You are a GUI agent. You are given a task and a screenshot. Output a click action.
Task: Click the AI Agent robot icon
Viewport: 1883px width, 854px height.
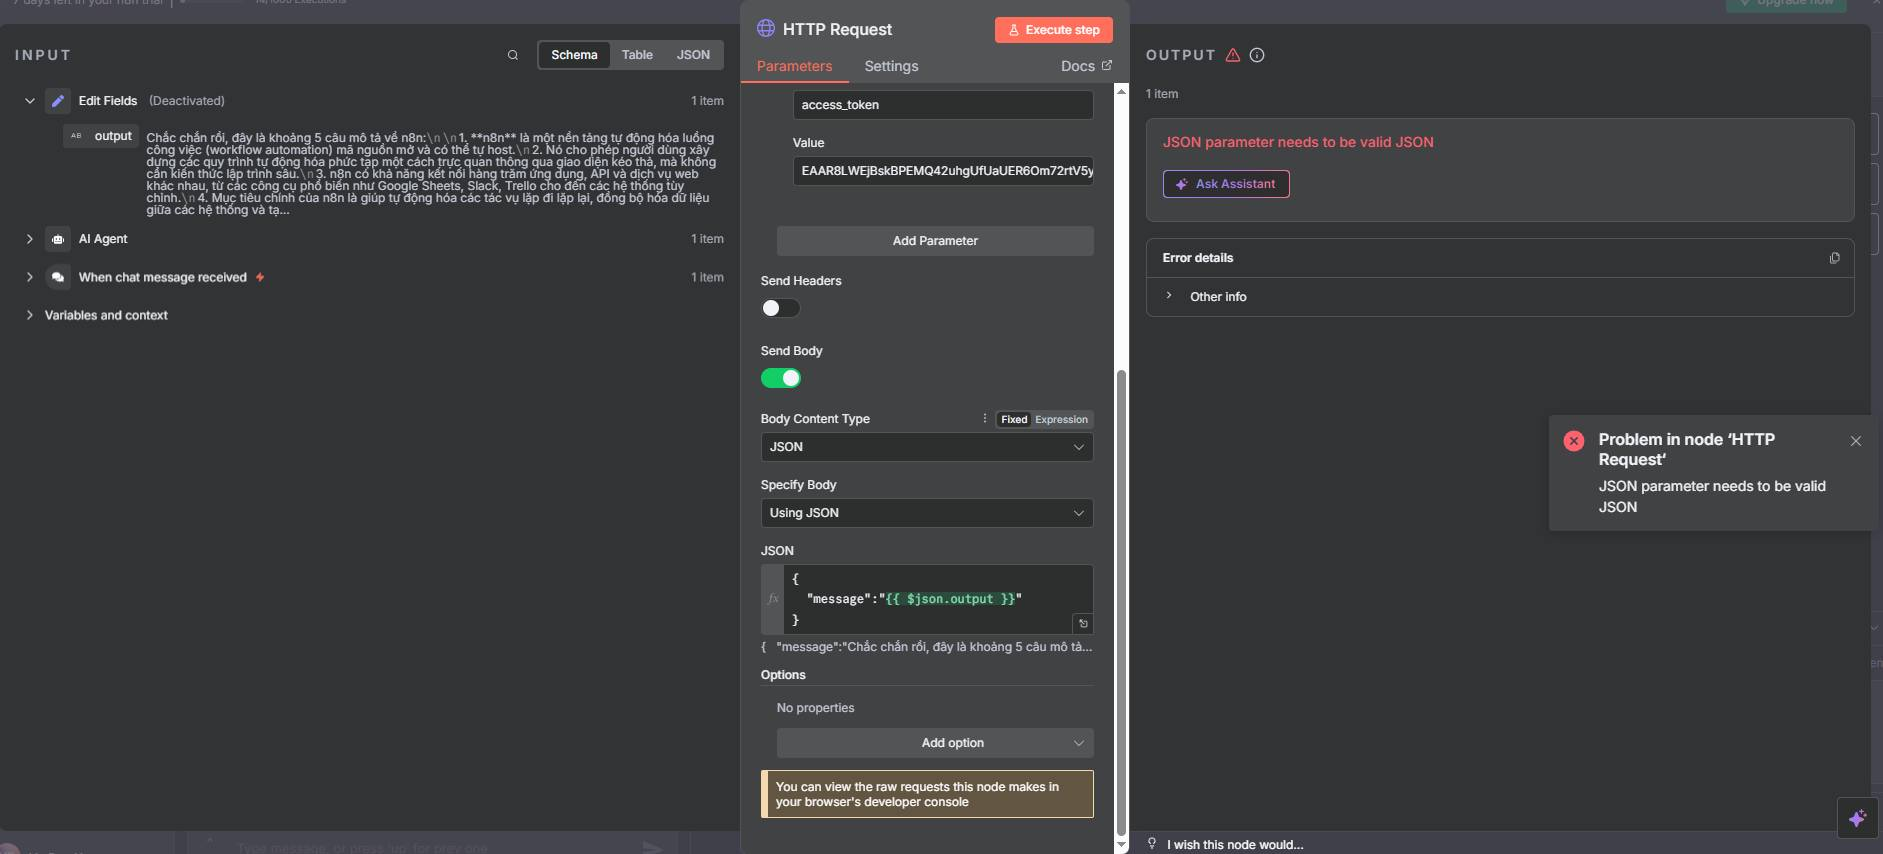coord(58,239)
